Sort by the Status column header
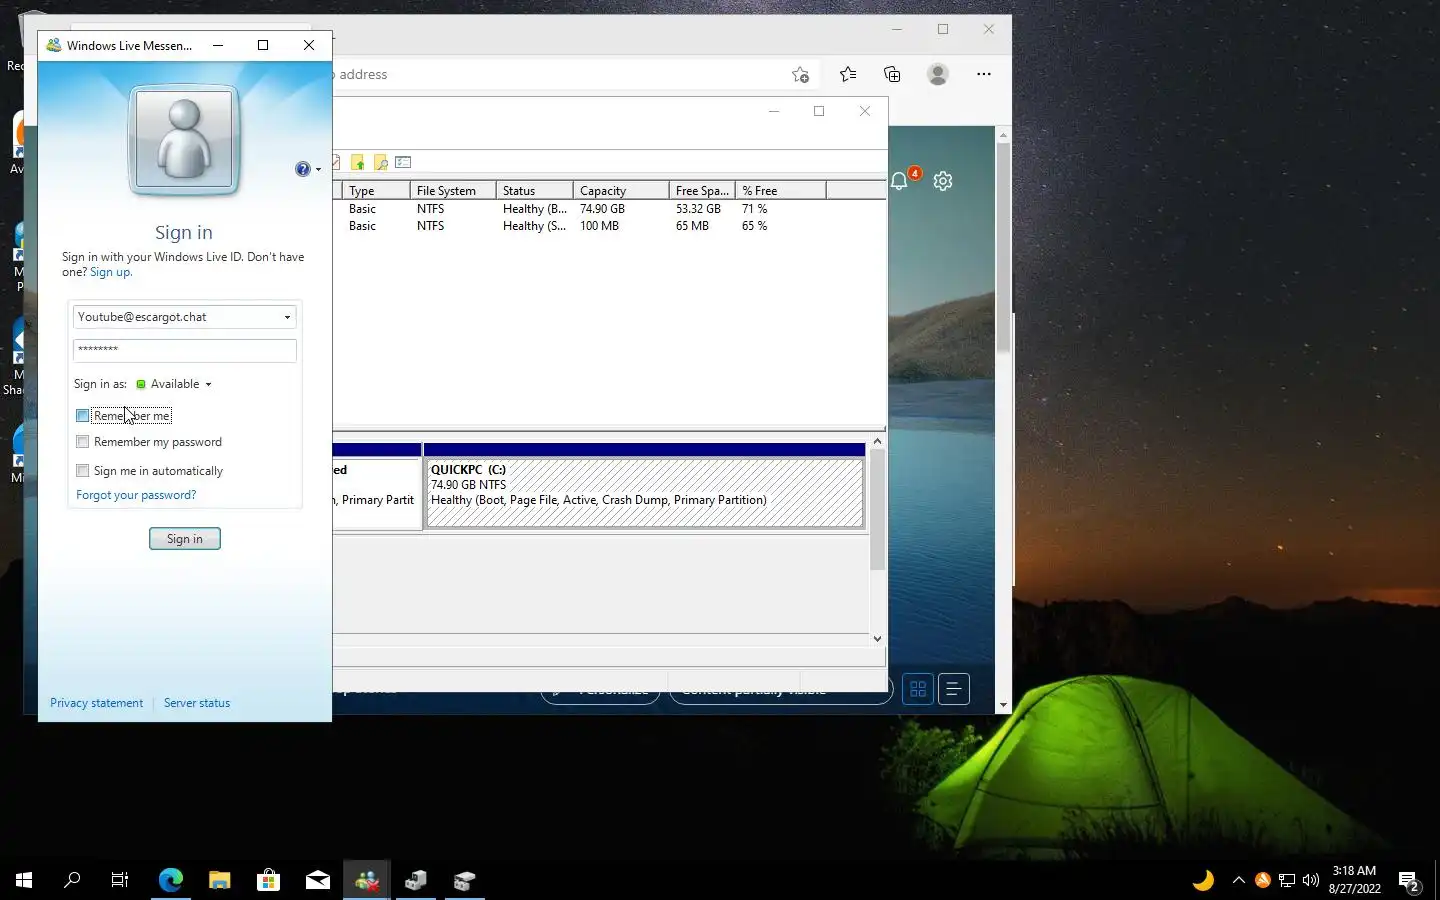This screenshot has width=1440, height=900. coord(534,190)
